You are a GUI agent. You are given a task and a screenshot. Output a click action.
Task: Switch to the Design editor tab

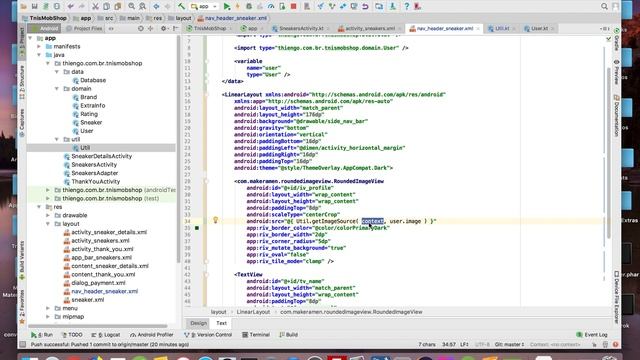199,323
